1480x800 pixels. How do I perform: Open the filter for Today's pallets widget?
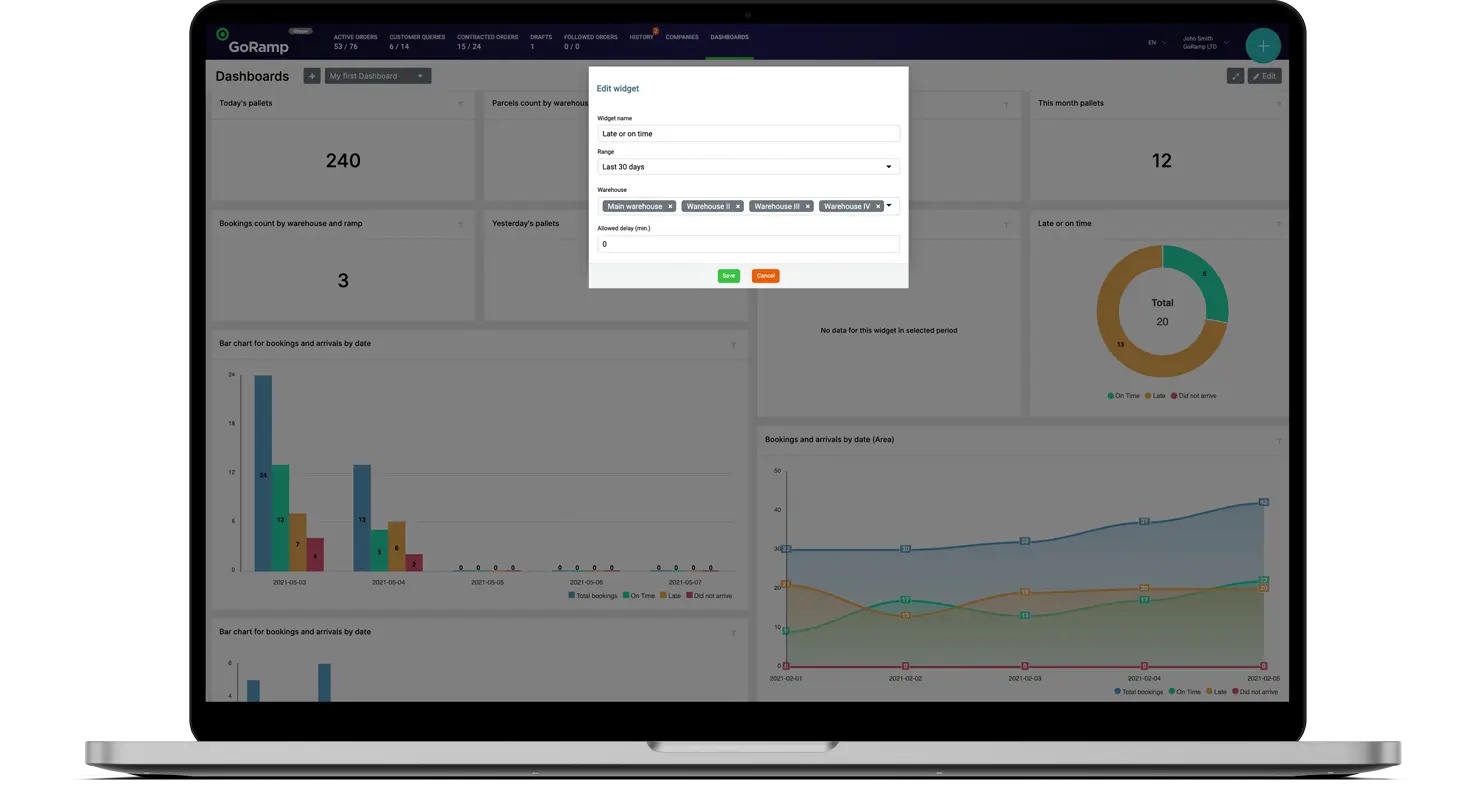tap(461, 103)
